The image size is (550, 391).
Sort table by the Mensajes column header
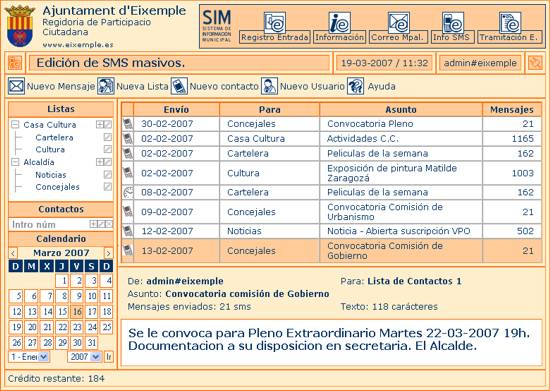point(512,109)
